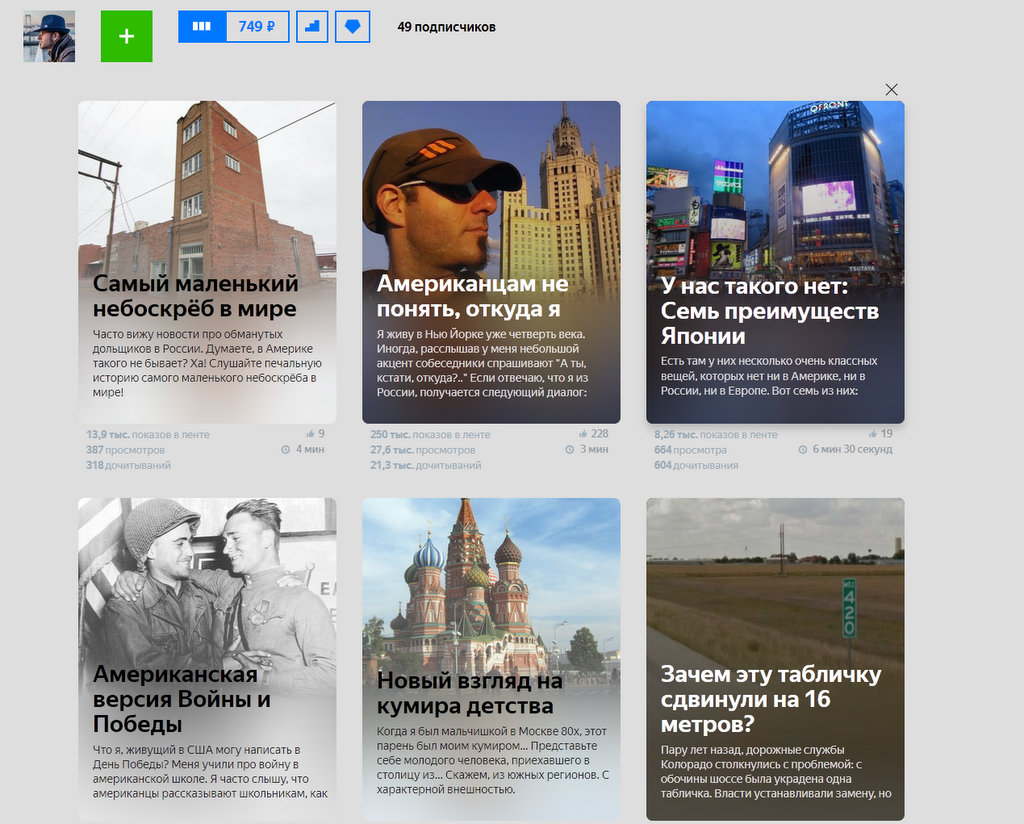Open article 'Американская версия Войны и Победы'
Screen dimensions: 1024x824
pos(182,698)
